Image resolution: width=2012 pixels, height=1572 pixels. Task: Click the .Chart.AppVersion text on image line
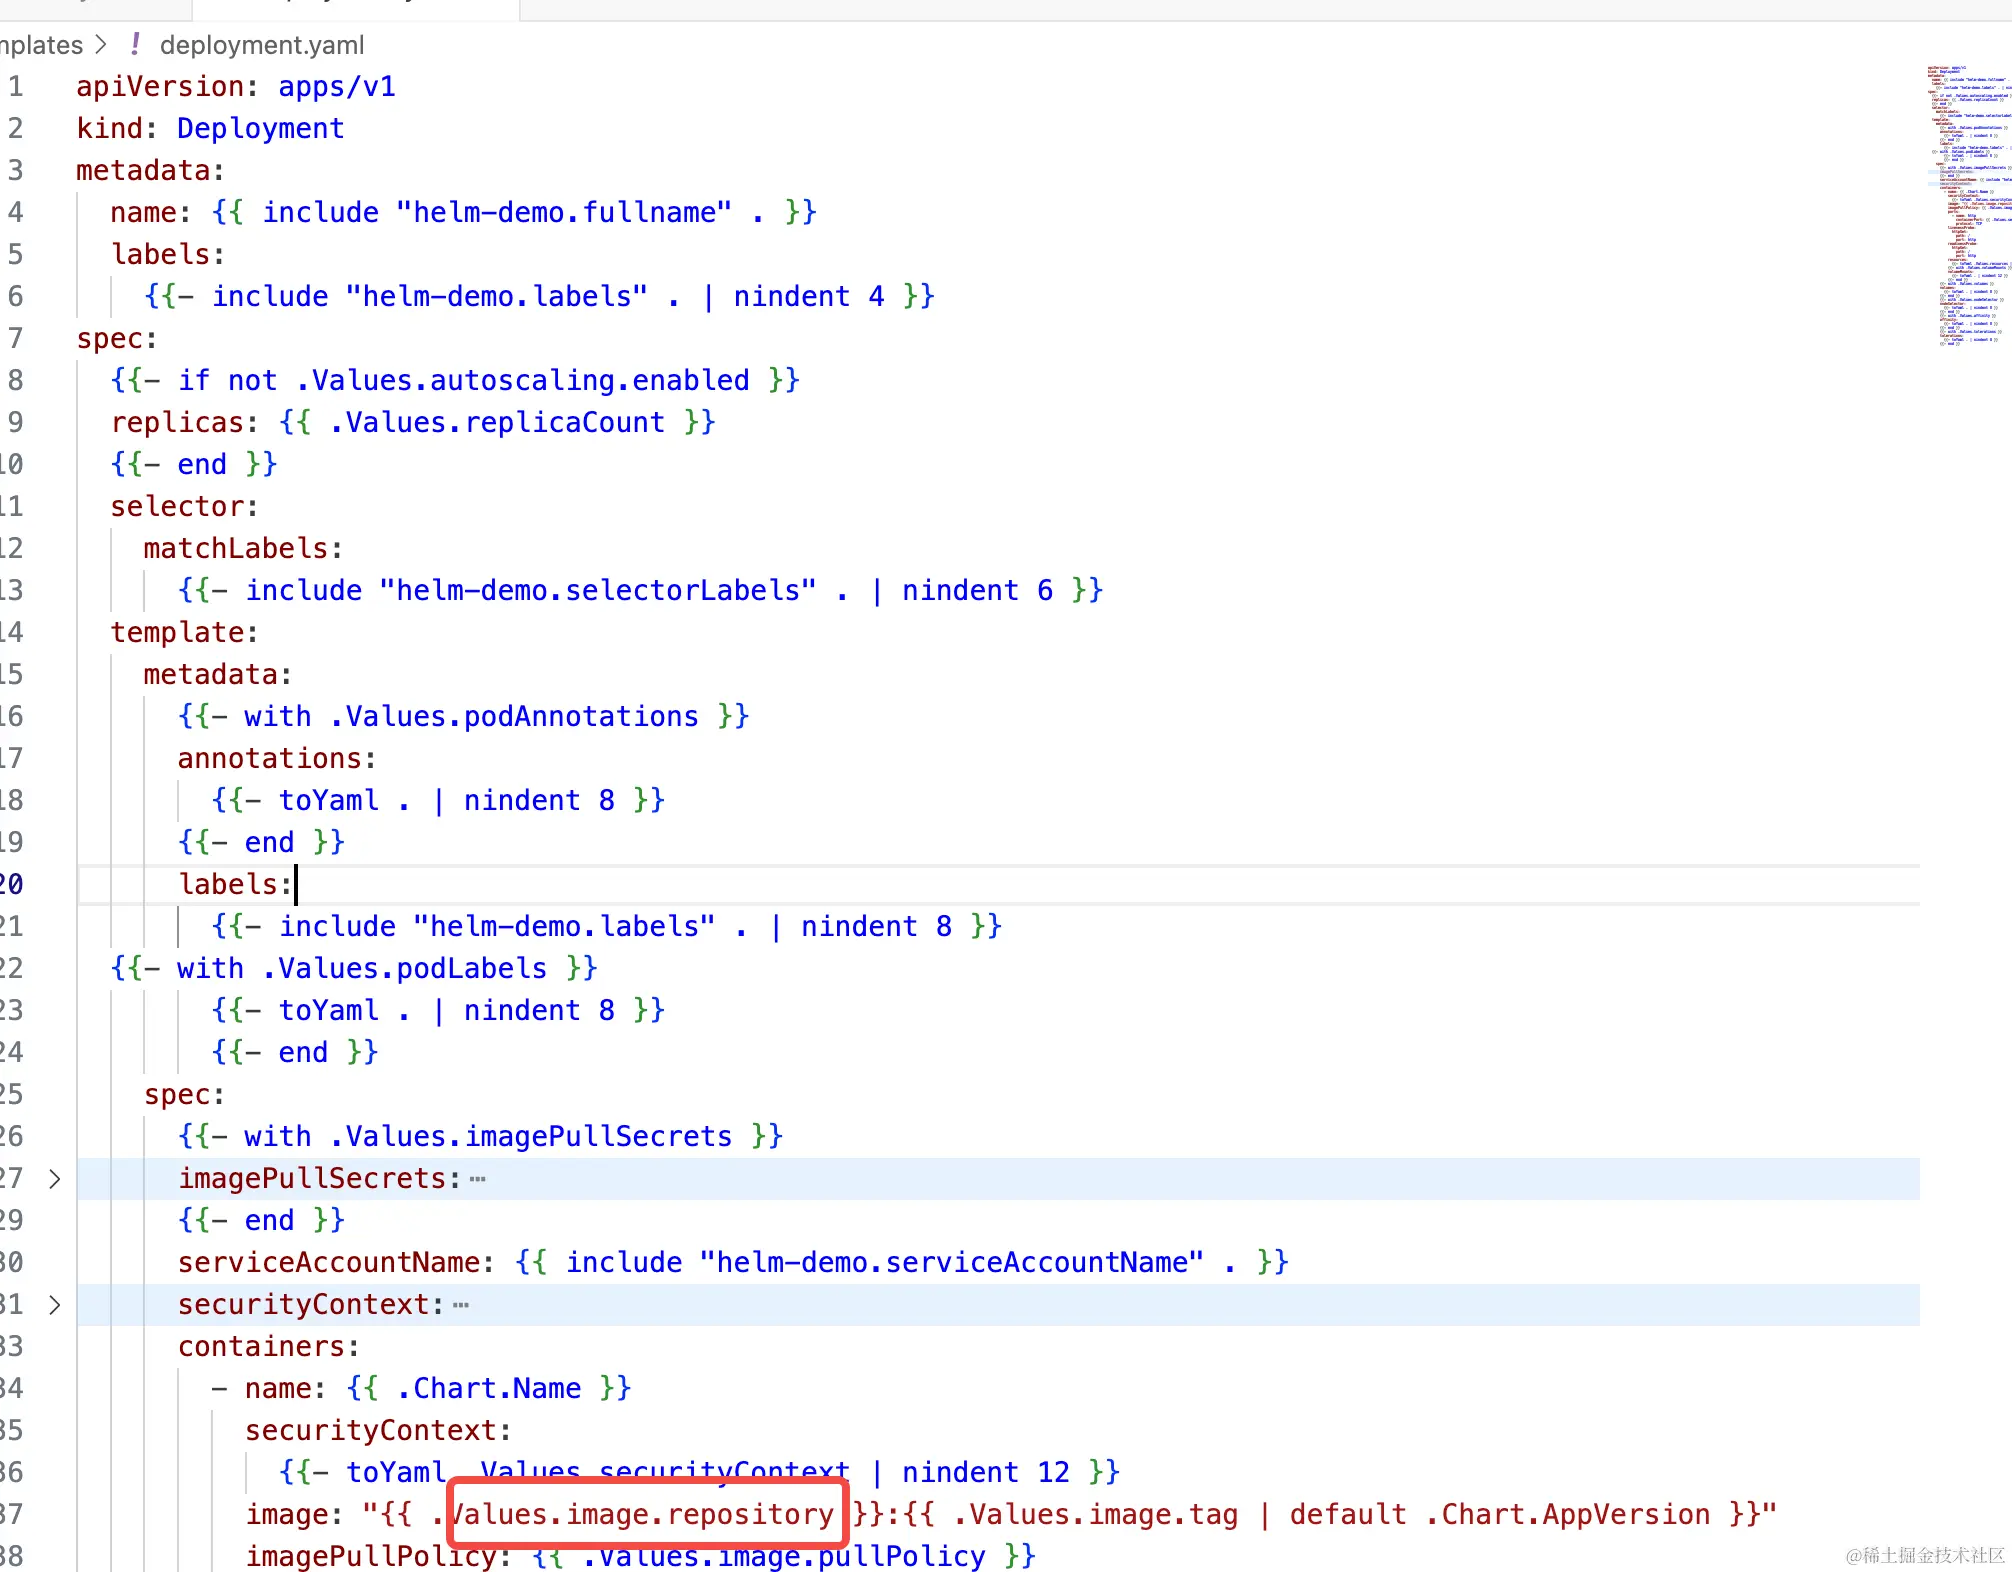pyautogui.click(x=1567, y=1514)
